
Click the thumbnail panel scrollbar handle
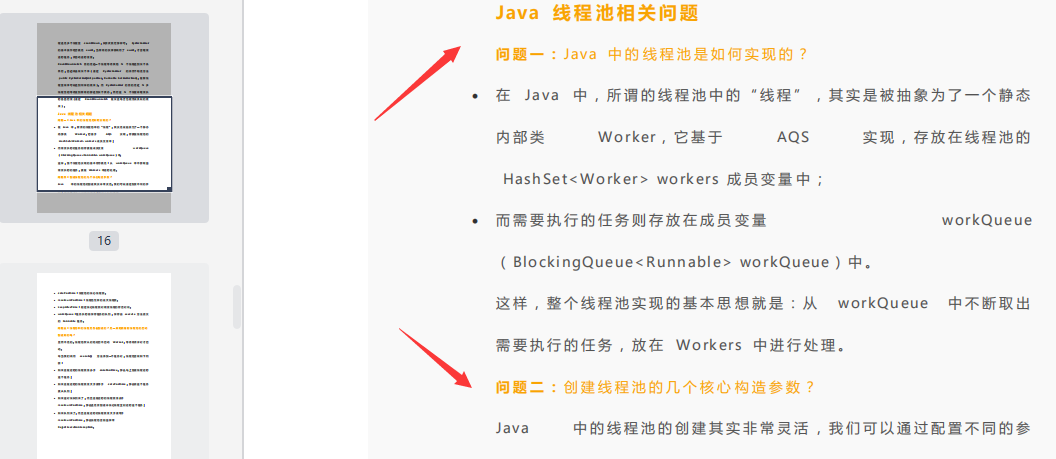pos(237,307)
